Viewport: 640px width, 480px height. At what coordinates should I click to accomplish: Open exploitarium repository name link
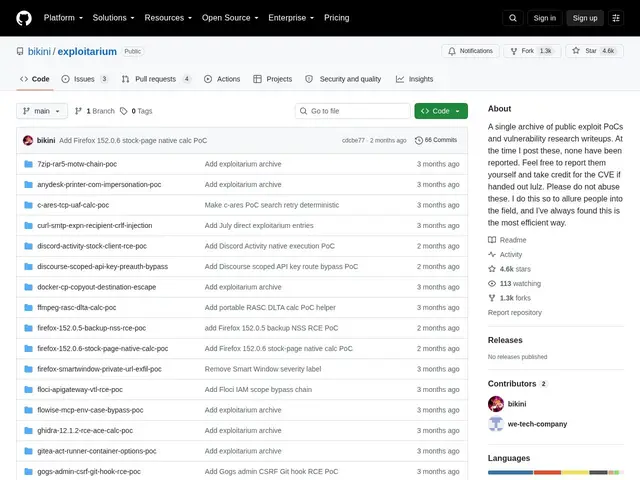click(x=87, y=51)
